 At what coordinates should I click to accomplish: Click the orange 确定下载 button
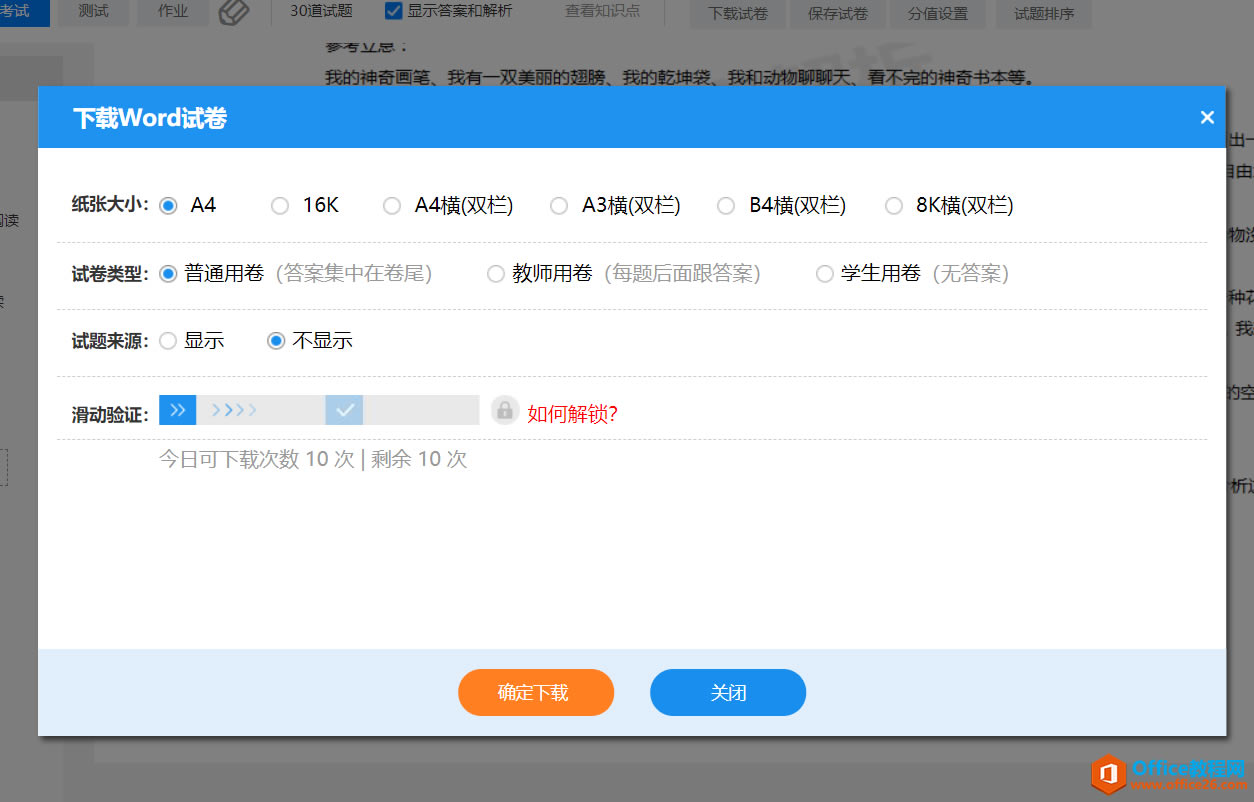pos(536,692)
